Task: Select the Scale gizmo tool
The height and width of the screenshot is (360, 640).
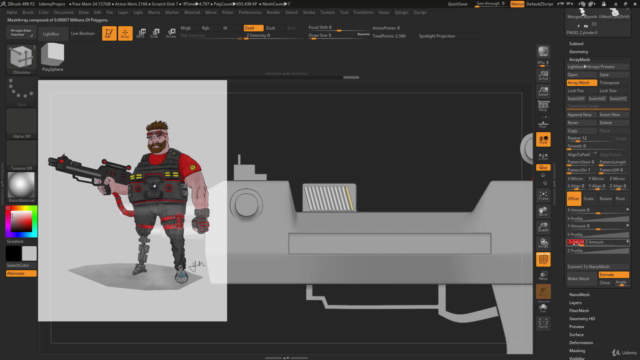Action: point(156,33)
